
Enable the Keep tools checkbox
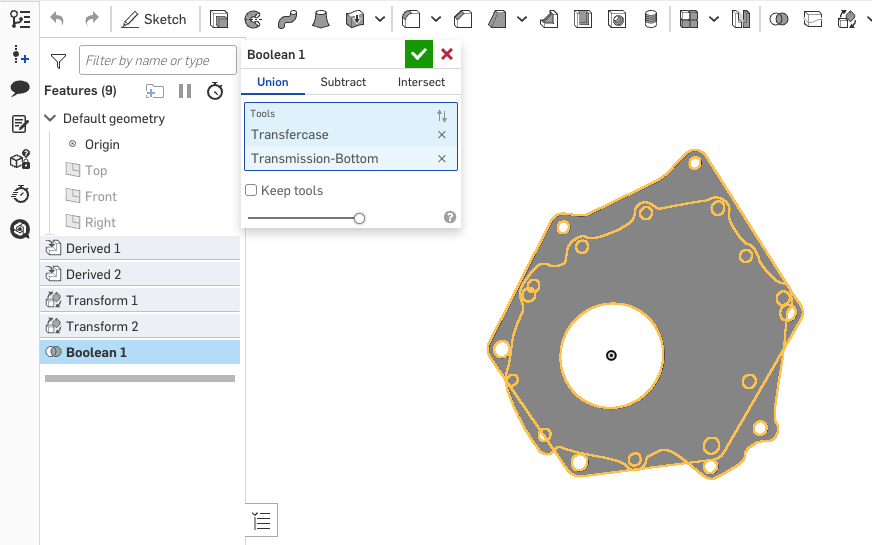coord(251,190)
